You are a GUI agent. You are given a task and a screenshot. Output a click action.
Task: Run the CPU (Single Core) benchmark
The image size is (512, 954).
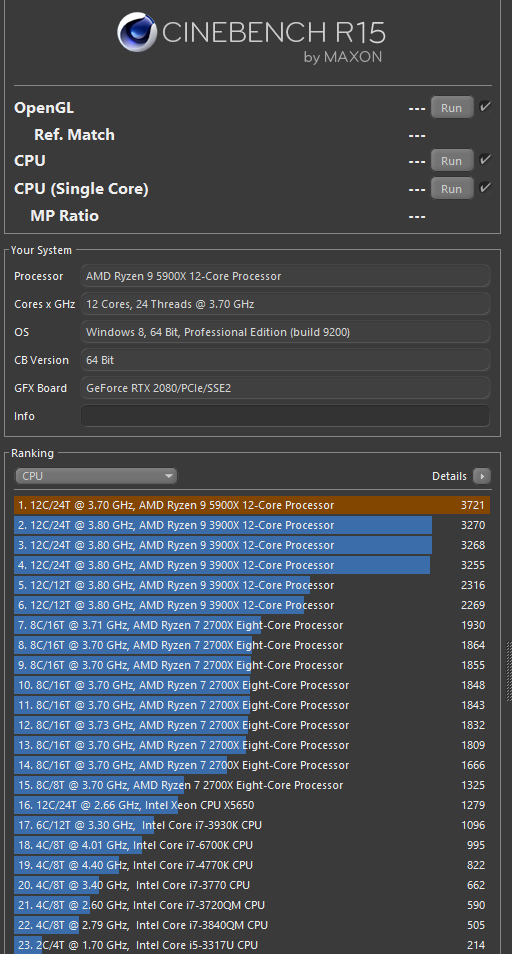(x=452, y=189)
